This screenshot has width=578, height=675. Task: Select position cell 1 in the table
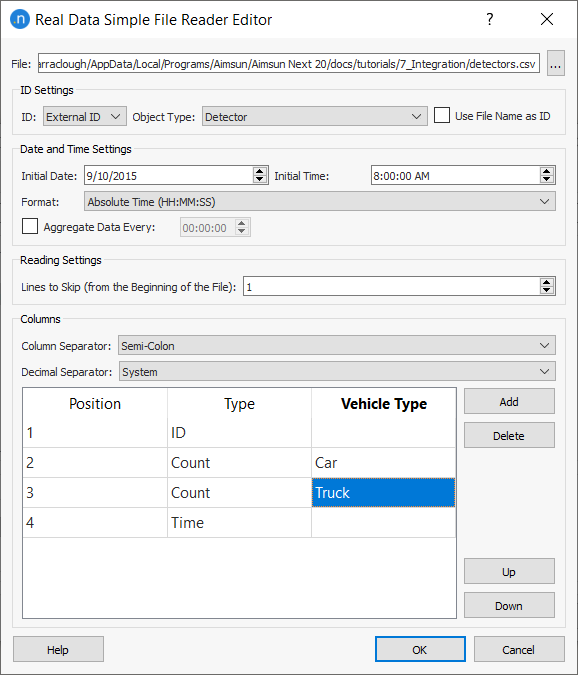tap(95, 433)
